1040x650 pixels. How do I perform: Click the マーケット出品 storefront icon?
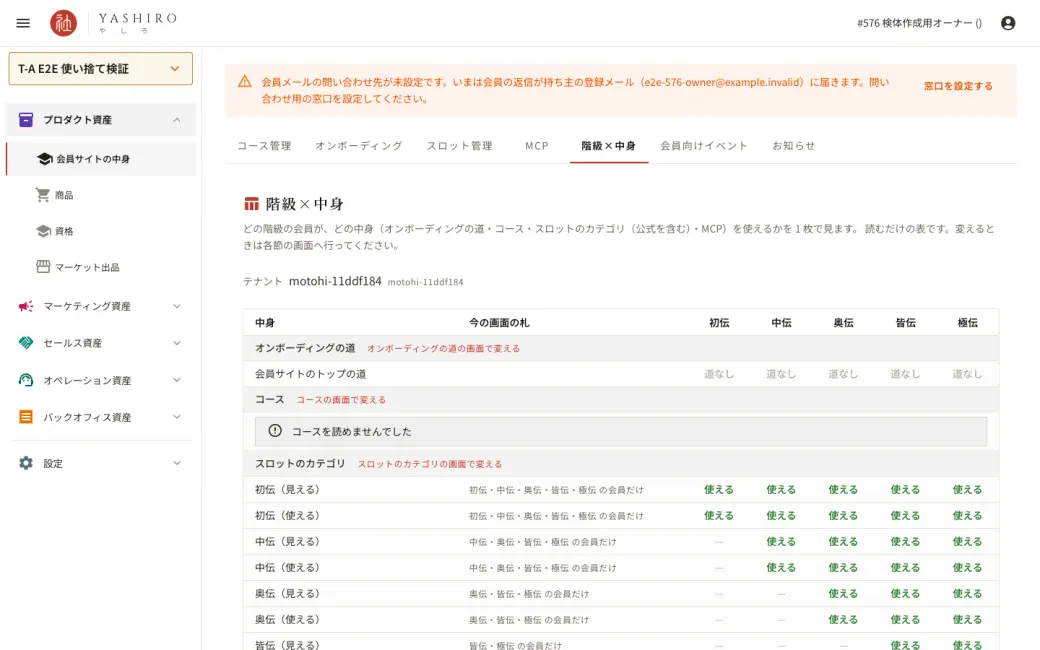(x=43, y=267)
